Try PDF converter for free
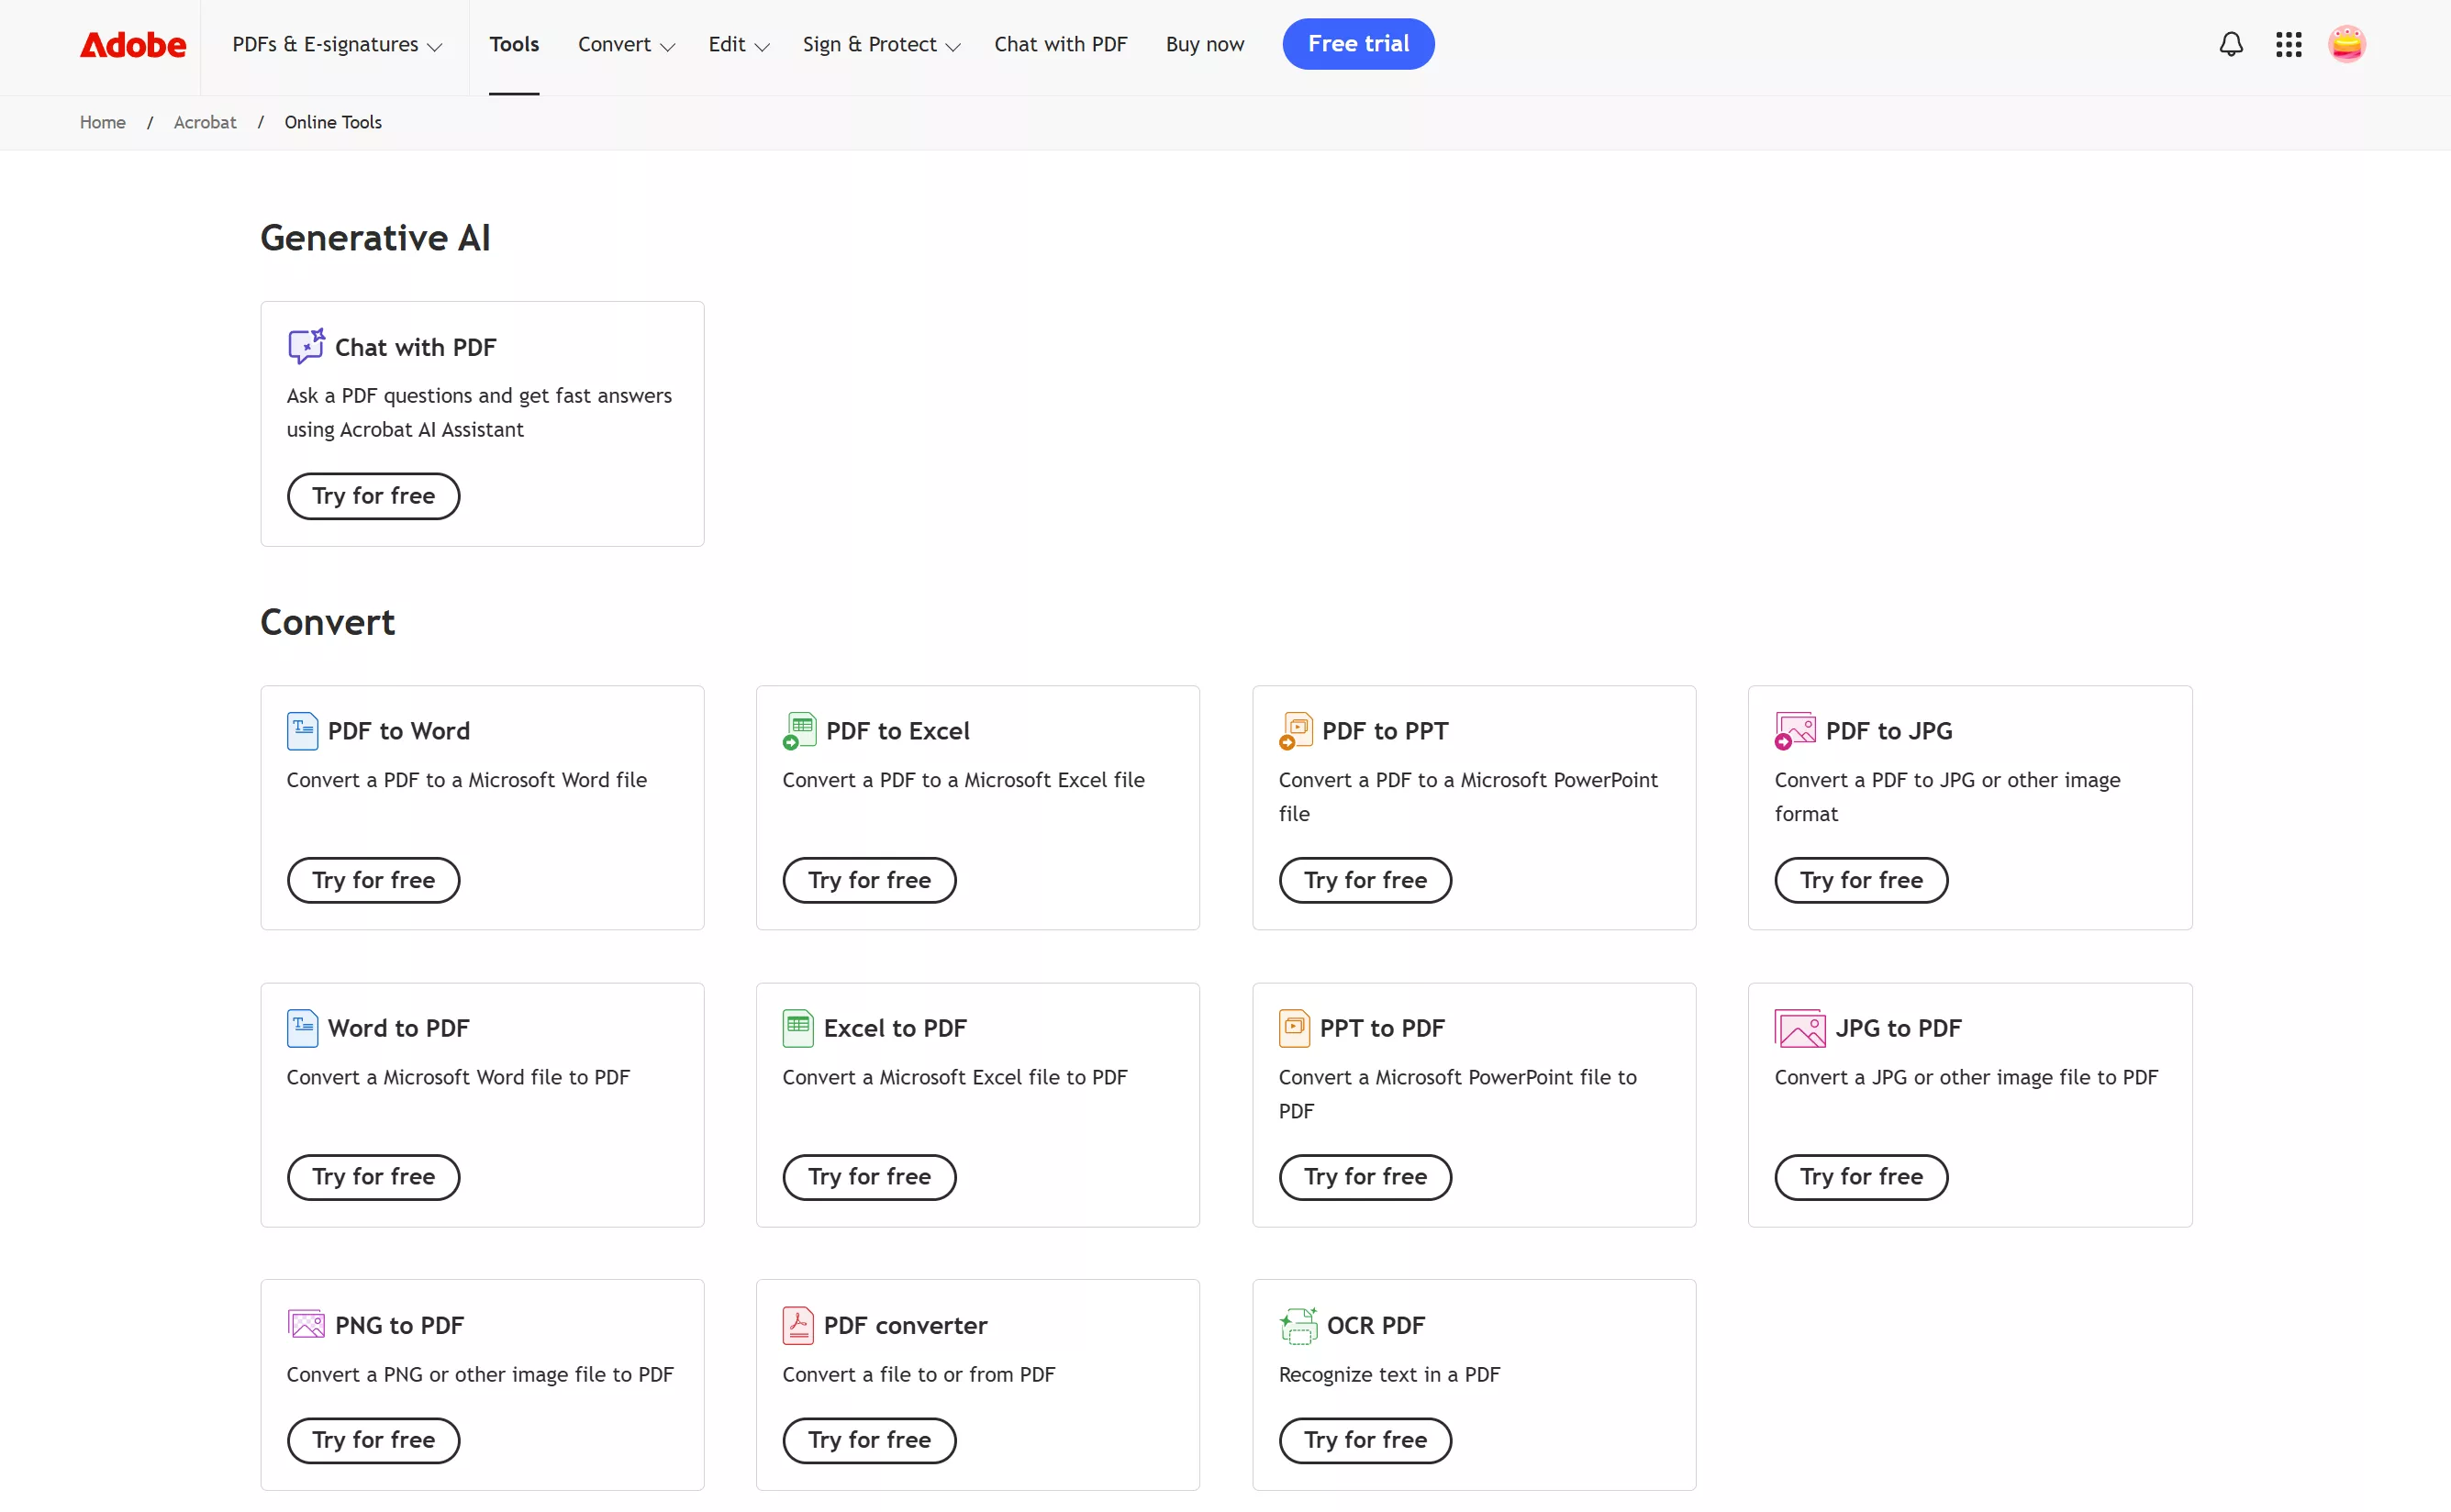The width and height of the screenshot is (2451, 1512). (869, 1440)
